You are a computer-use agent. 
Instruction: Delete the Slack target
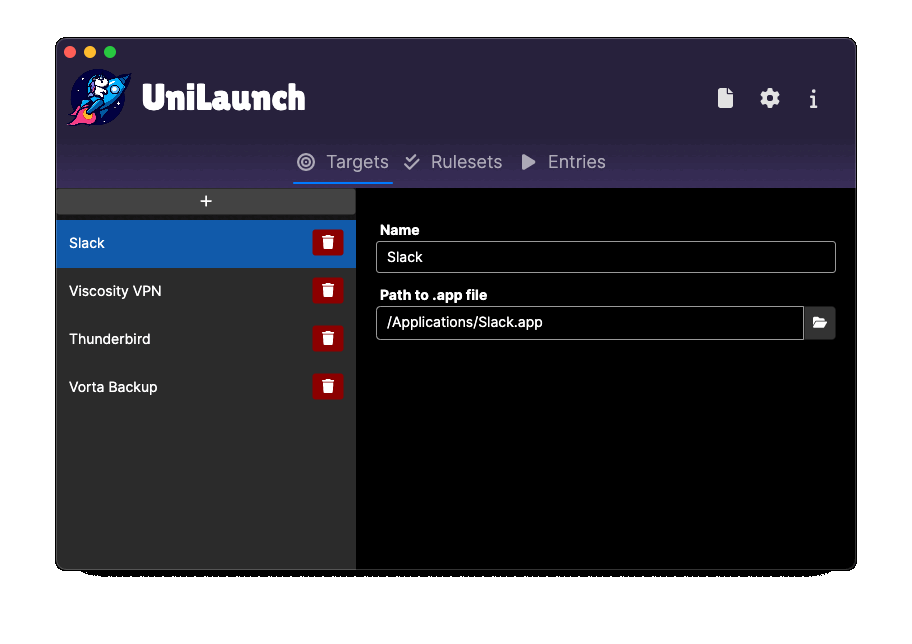click(328, 243)
